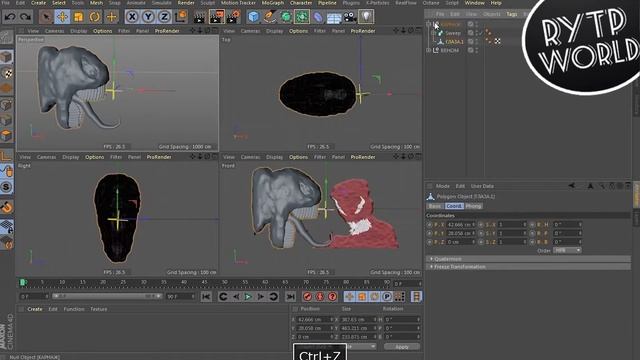Open the Render menu
Screen dimensions: 640x360
186,3
